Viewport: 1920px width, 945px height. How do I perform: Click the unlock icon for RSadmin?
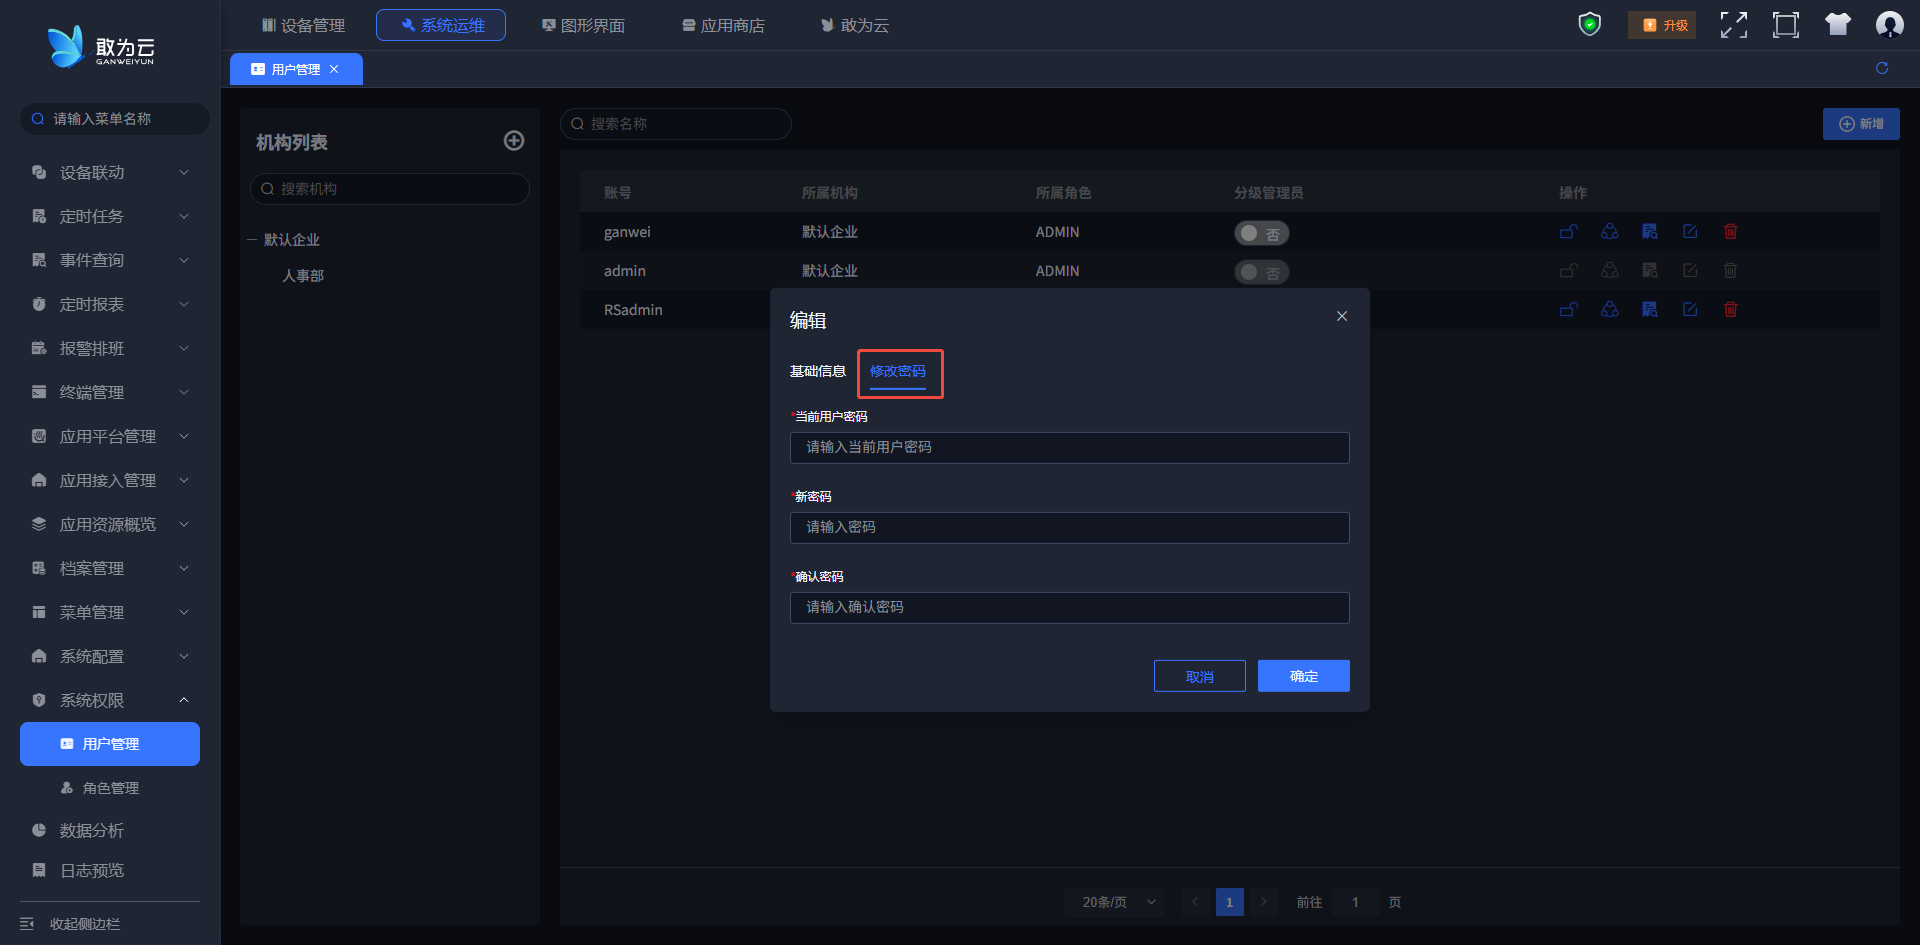(1569, 310)
